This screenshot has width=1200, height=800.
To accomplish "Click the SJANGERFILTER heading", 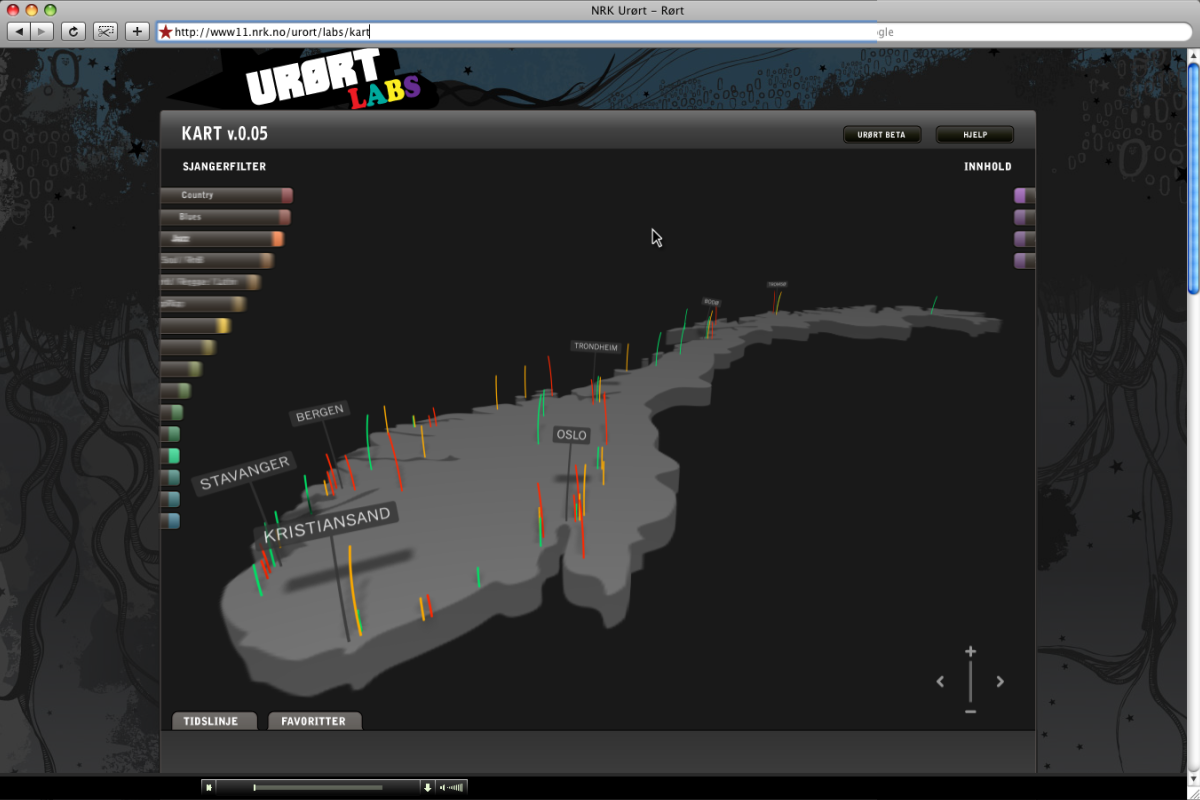I will click(x=224, y=167).
